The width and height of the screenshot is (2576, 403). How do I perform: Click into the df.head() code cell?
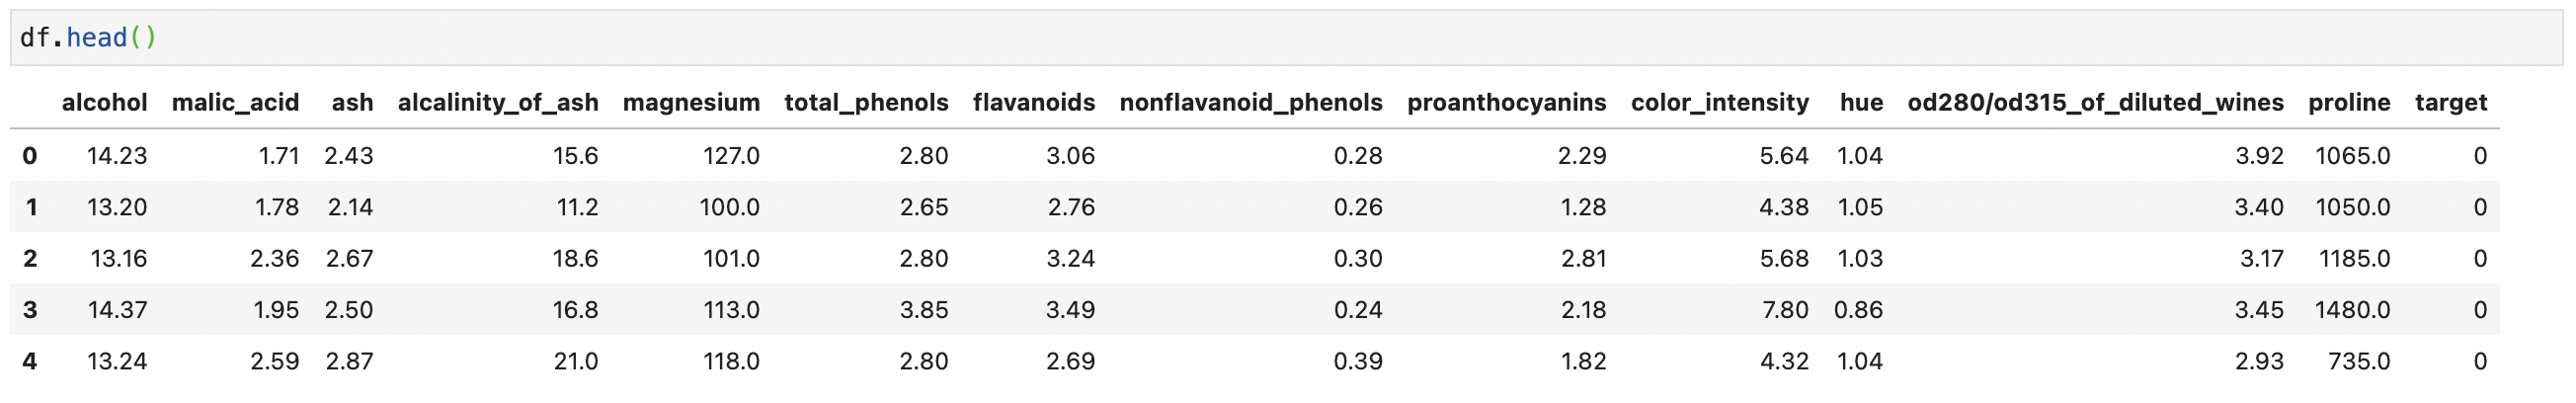[x=1200, y=38]
